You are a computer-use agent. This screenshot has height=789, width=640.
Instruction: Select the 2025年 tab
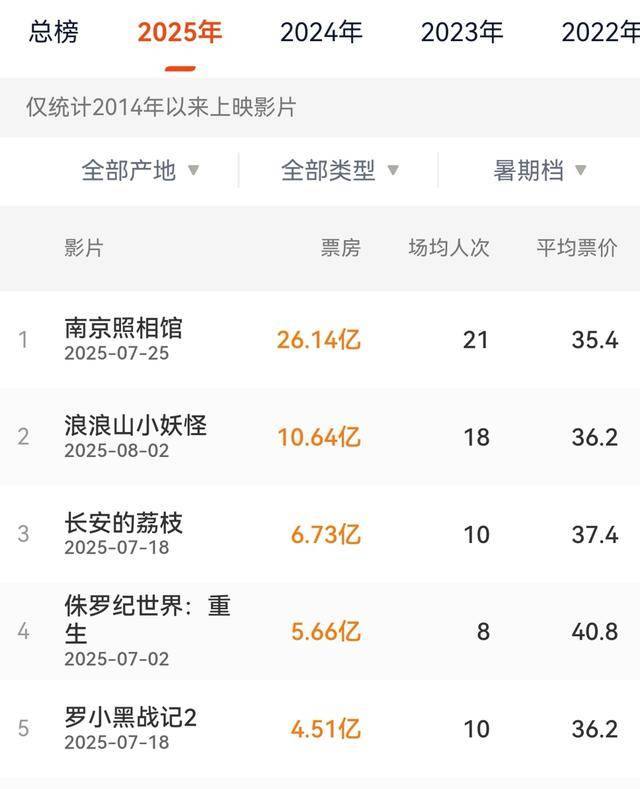tap(180, 32)
